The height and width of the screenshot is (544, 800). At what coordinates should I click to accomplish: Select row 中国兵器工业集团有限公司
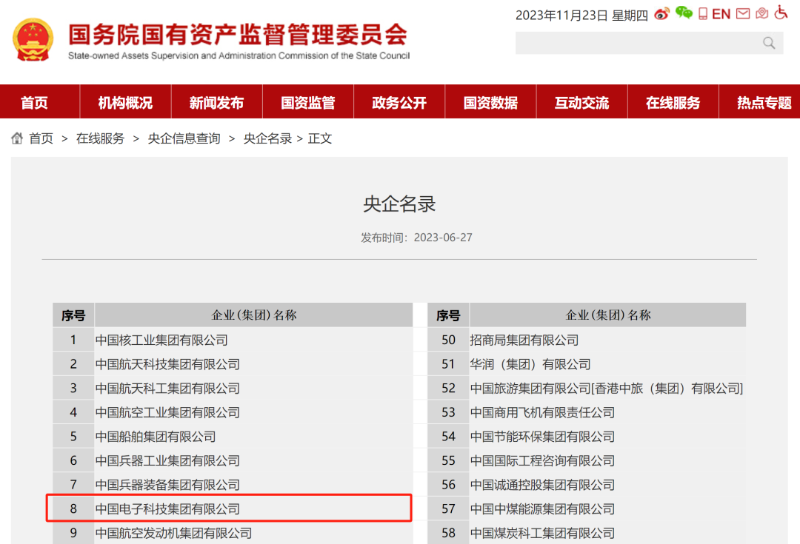233,460
